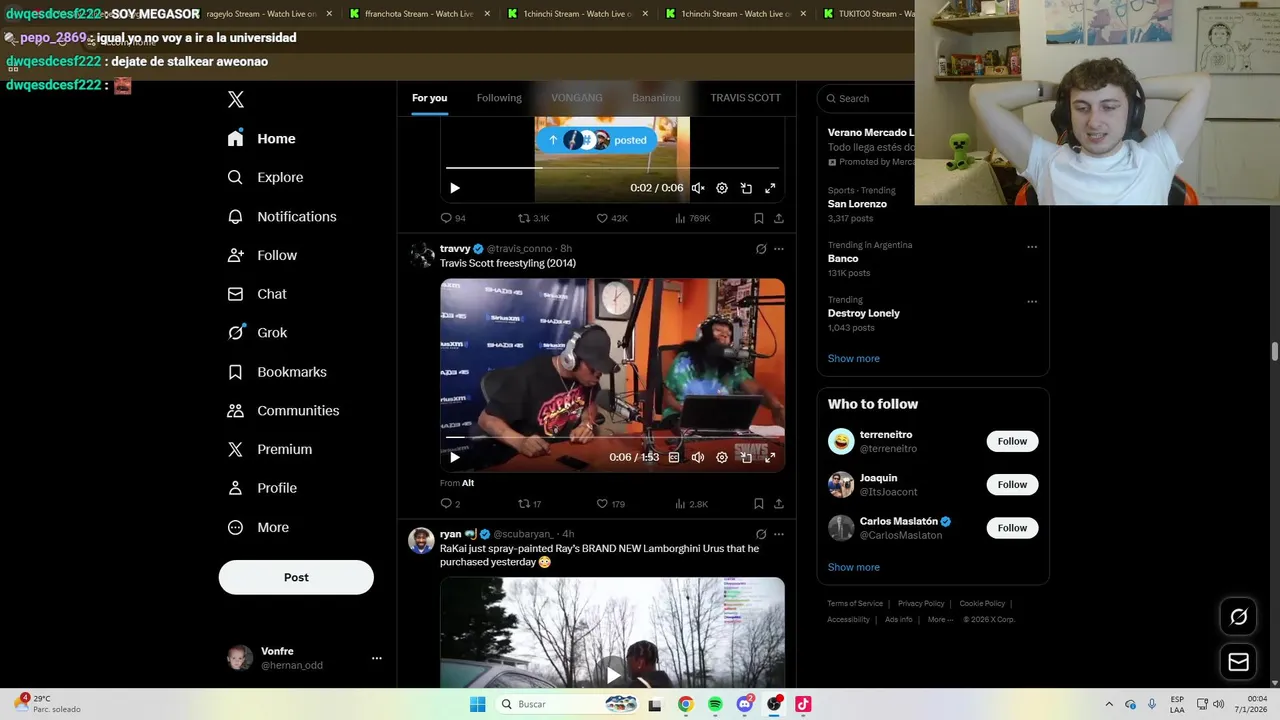Bookmark the post with 42K likes
The height and width of the screenshot is (720, 1280).
[759, 218]
